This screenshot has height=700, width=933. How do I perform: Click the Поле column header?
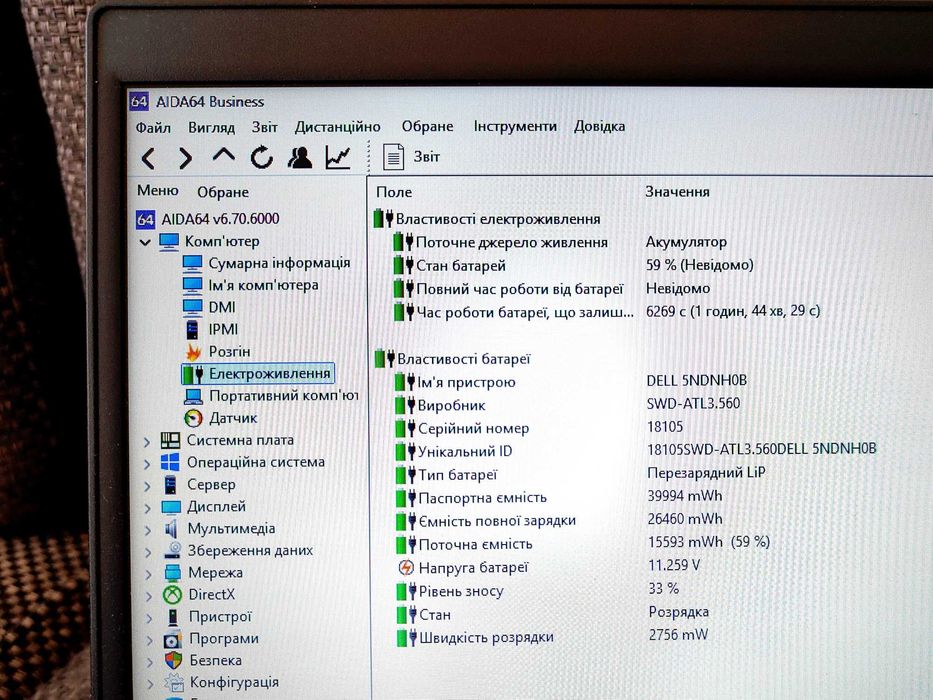394,192
